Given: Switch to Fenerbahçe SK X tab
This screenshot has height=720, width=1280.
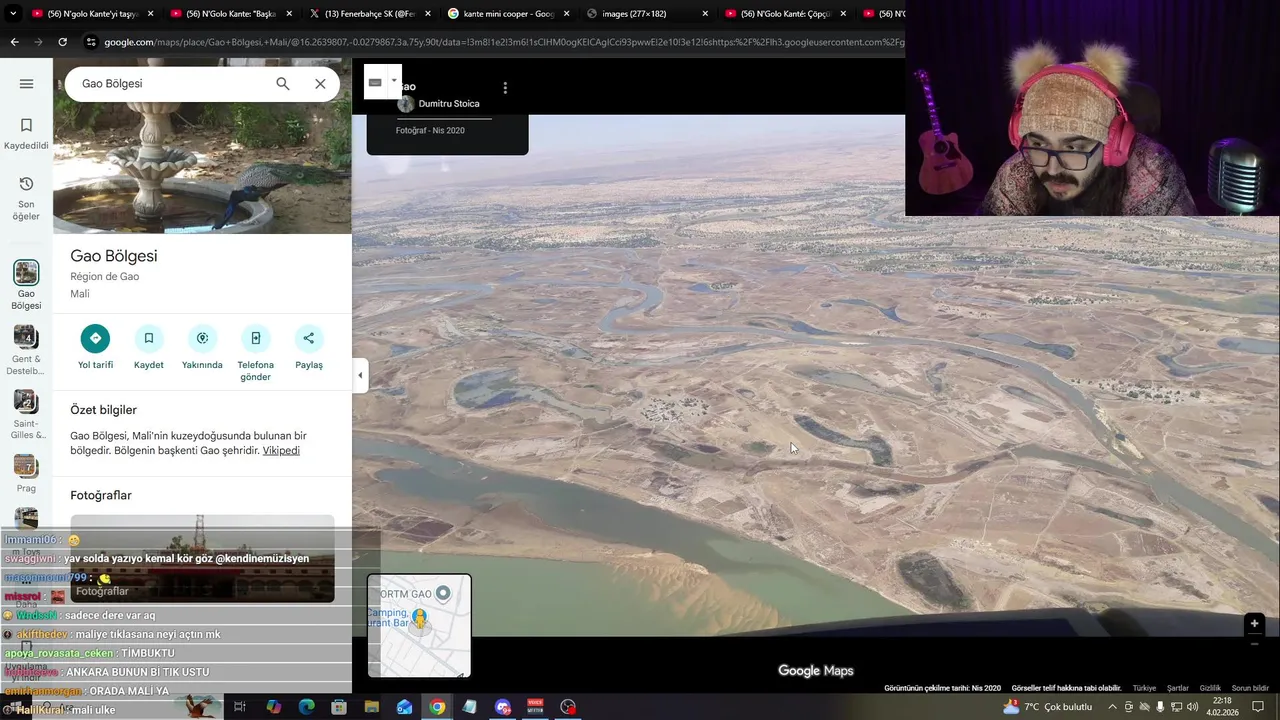Looking at the screenshot, I should tap(369, 14).
